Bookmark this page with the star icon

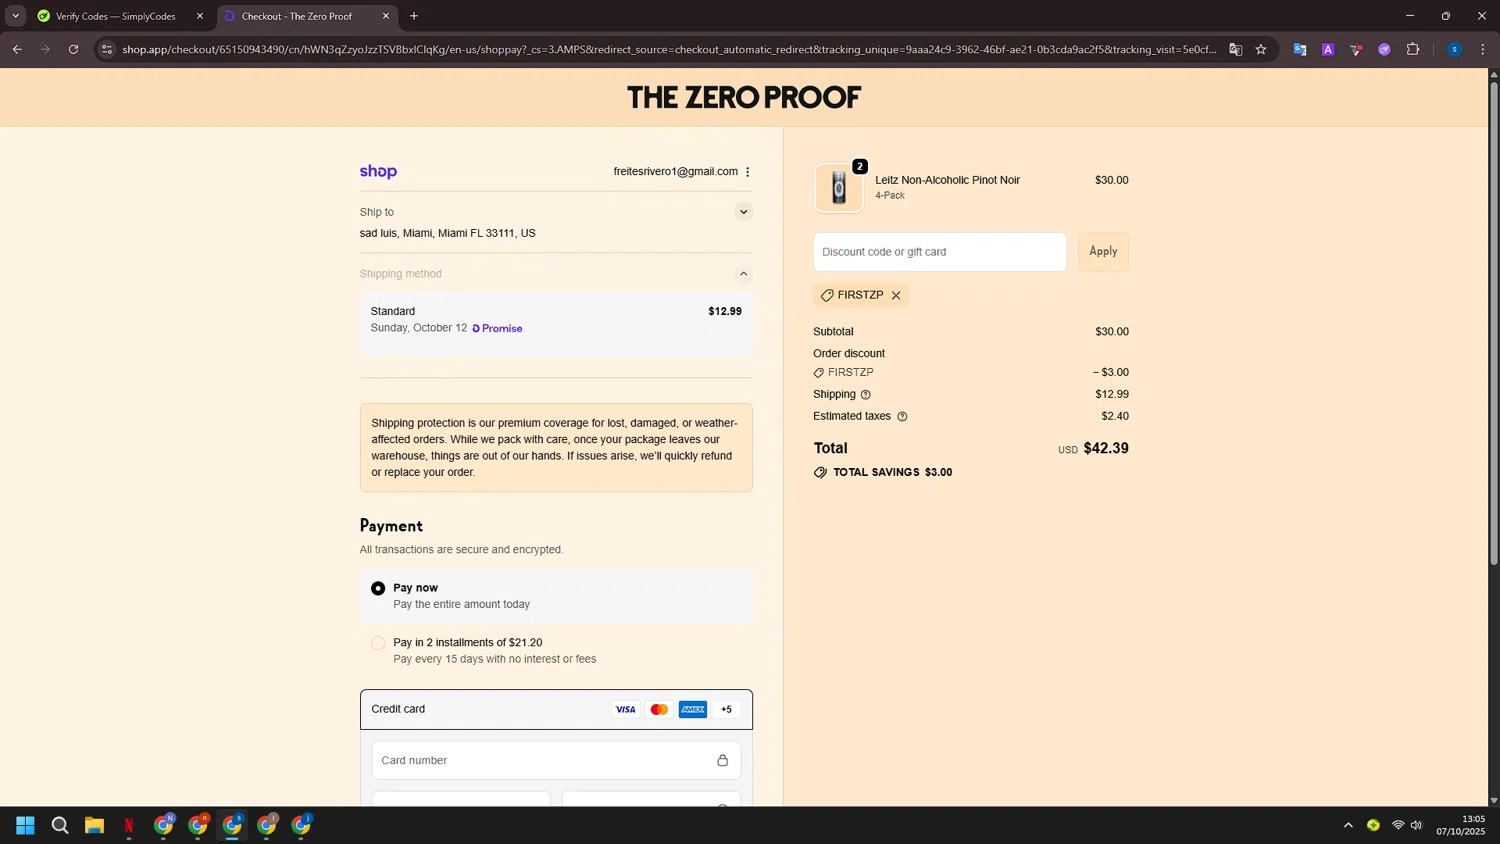[1261, 49]
